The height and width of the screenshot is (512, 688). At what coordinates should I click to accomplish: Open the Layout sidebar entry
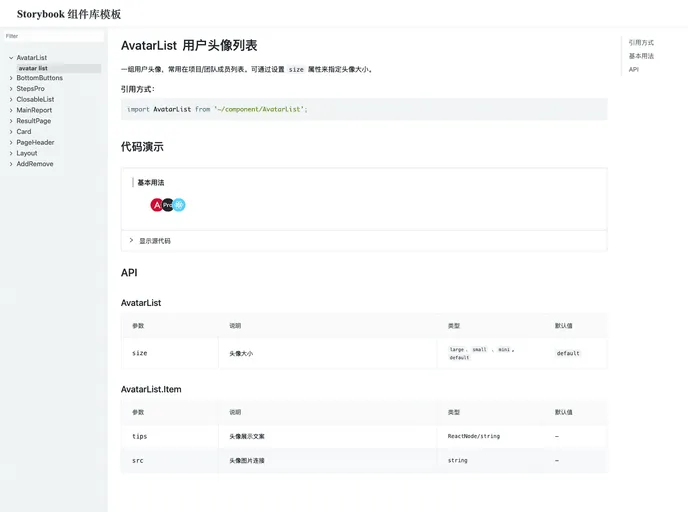[x=27, y=153]
